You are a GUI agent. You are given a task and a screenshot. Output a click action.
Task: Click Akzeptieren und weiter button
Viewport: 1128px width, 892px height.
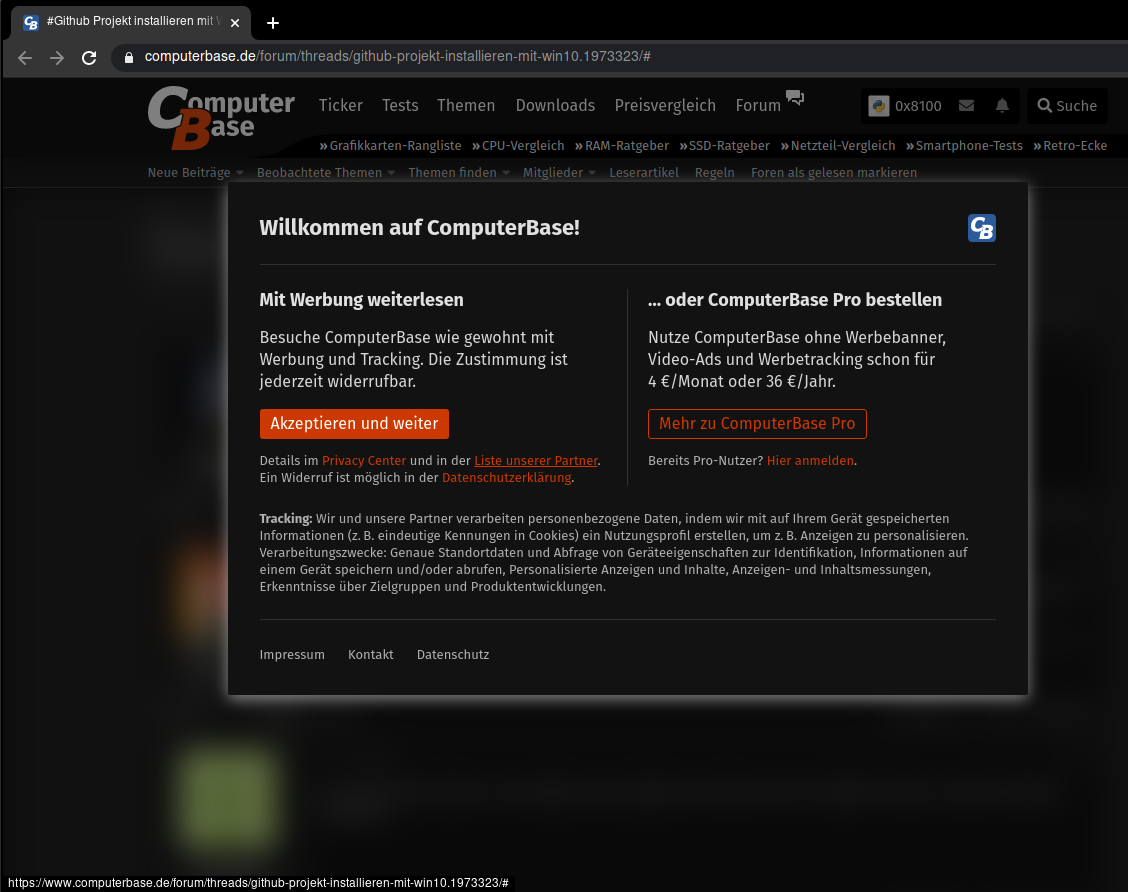[x=354, y=424]
